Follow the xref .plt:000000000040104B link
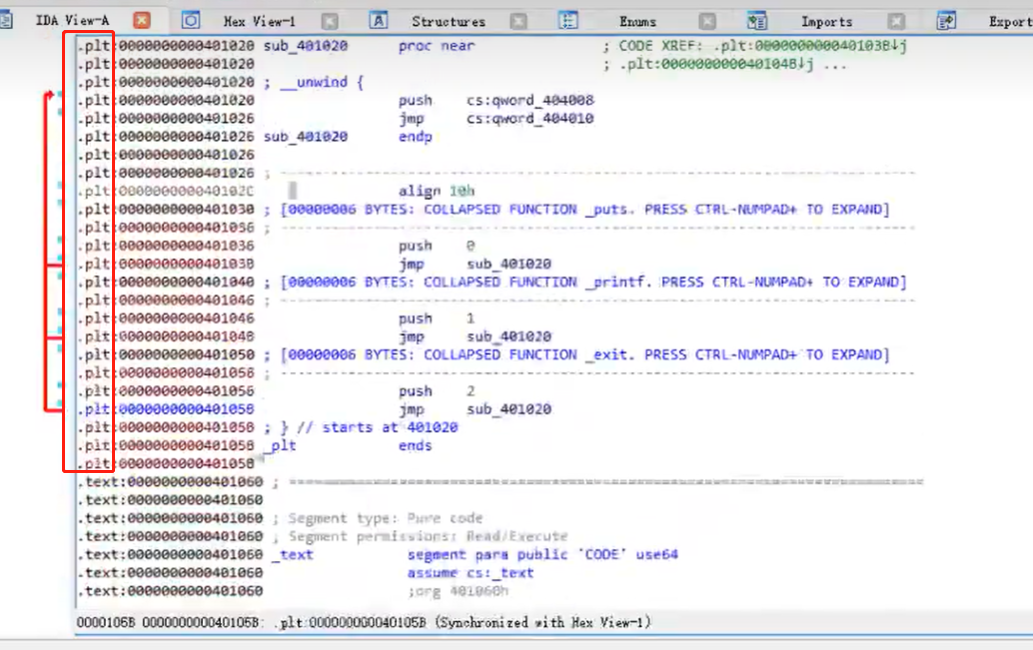This screenshot has height=650, width=1033. tap(717, 64)
